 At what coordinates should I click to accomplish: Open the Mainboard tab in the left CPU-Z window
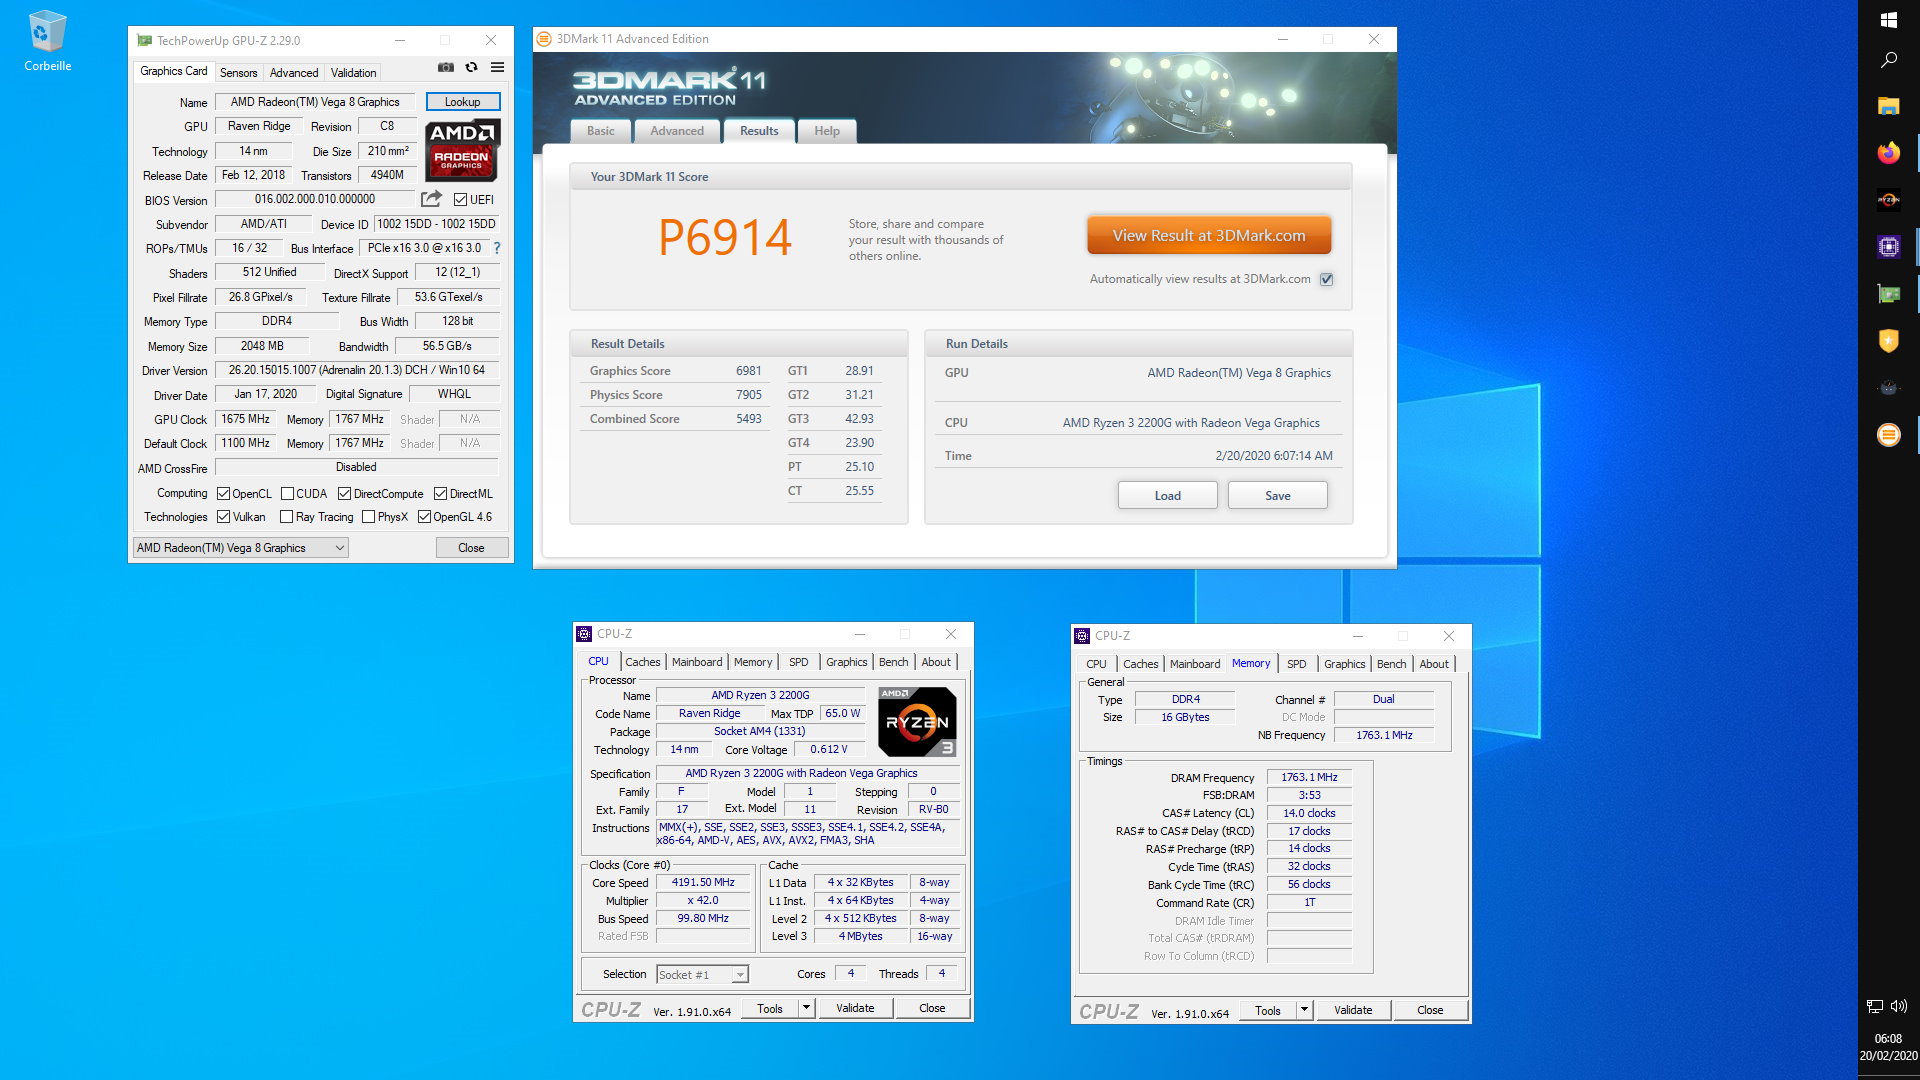pyautogui.click(x=697, y=662)
